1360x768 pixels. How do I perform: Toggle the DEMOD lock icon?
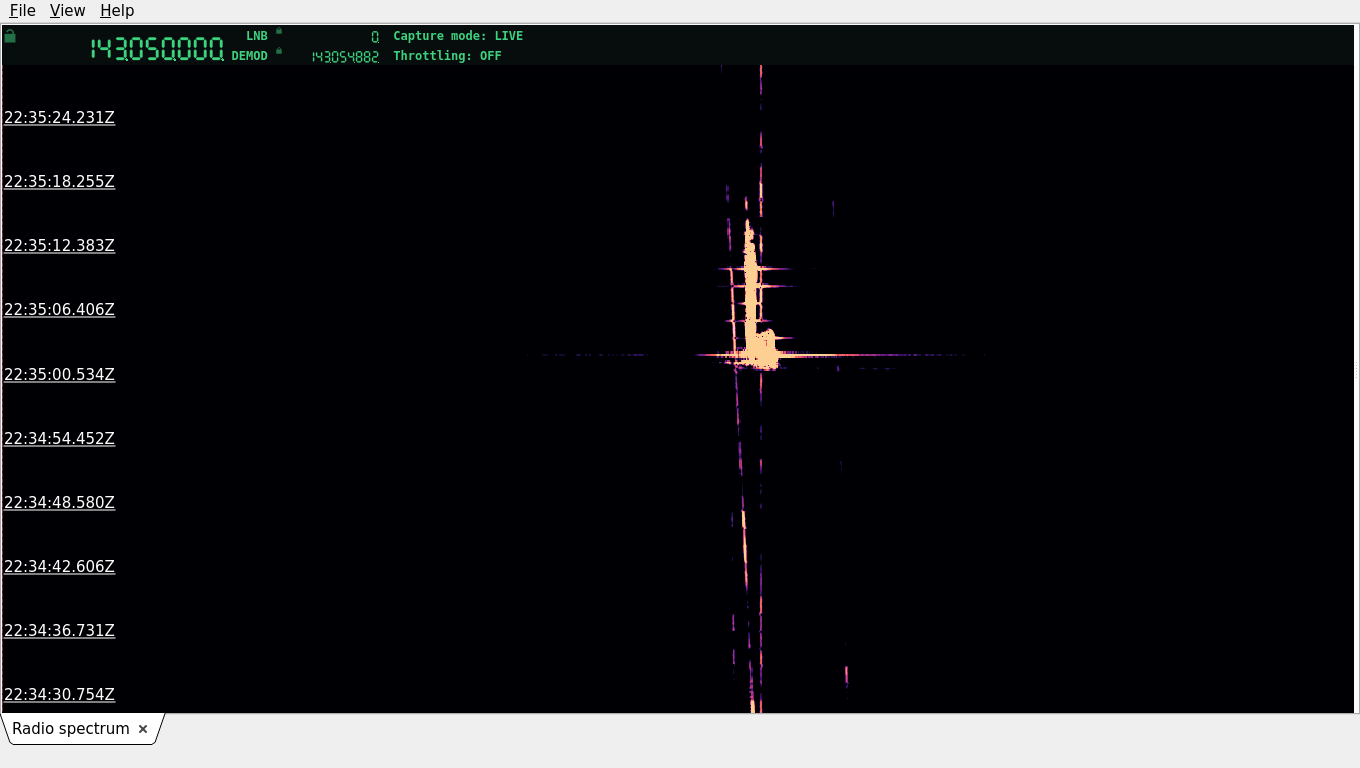(279, 51)
